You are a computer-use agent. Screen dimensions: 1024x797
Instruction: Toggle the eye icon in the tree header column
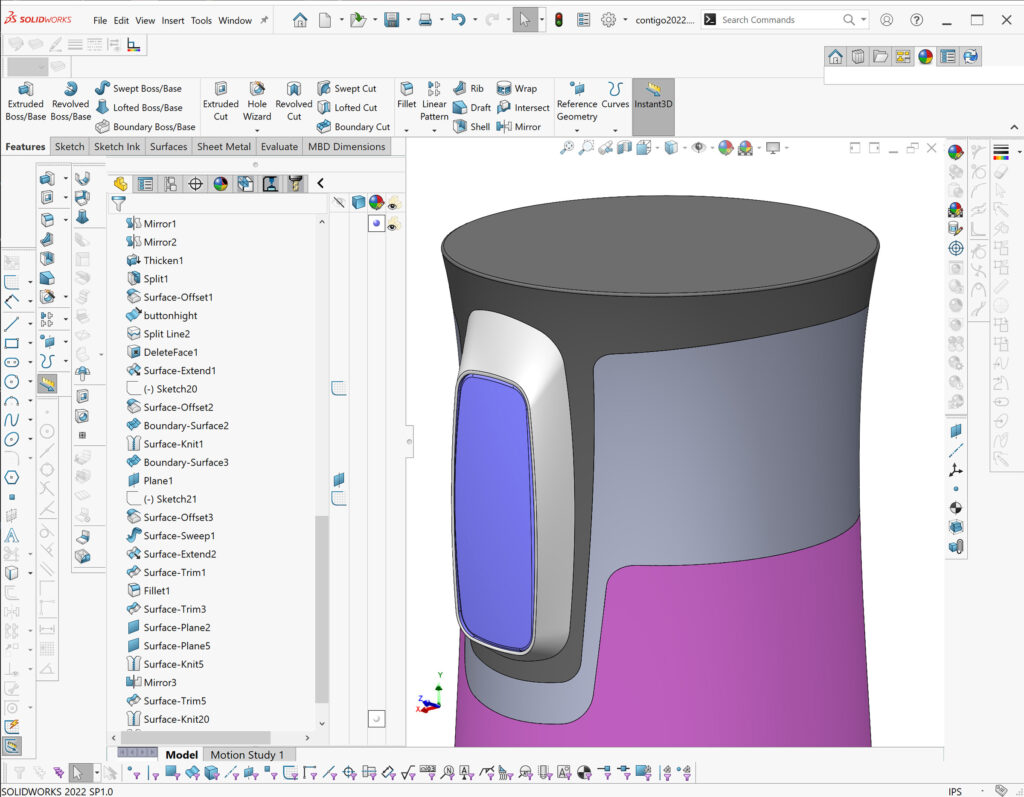tap(390, 207)
